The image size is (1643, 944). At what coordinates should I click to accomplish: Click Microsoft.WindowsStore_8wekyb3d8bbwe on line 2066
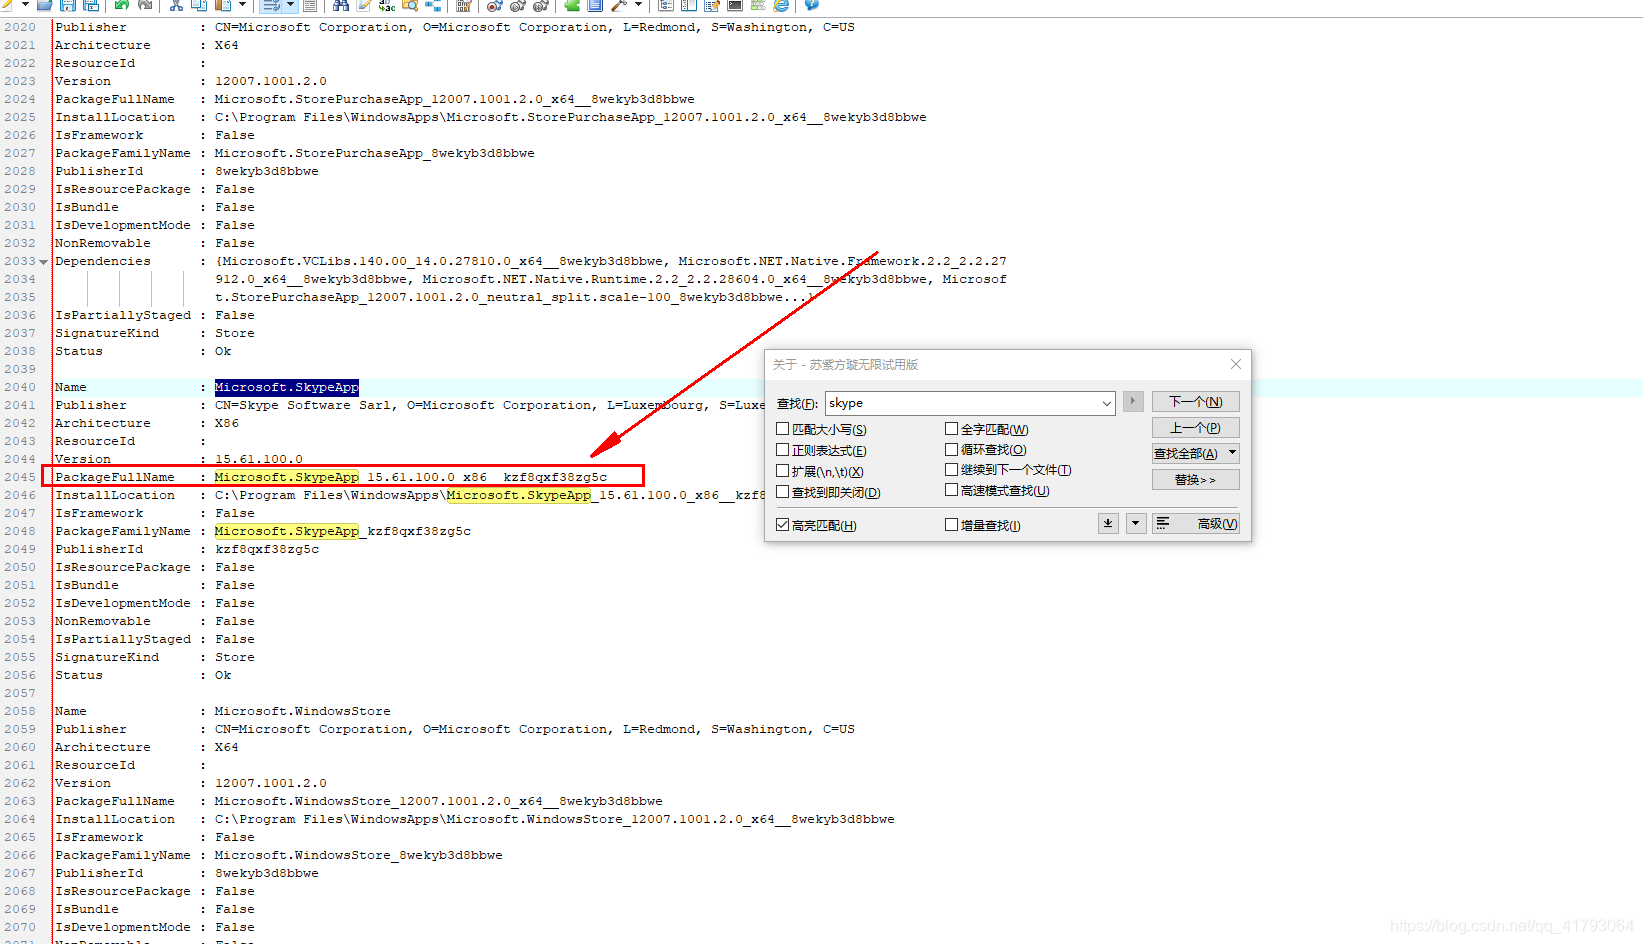[358, 855]
